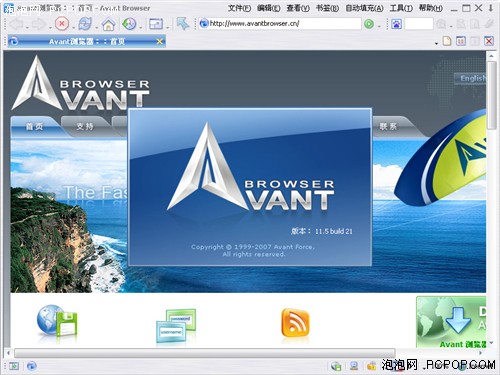The height and width of the screenshot is (375, 500).
Task: Click the horizontal scrollbar thumb
Action: pyautogui.click(x=205, y=353)
